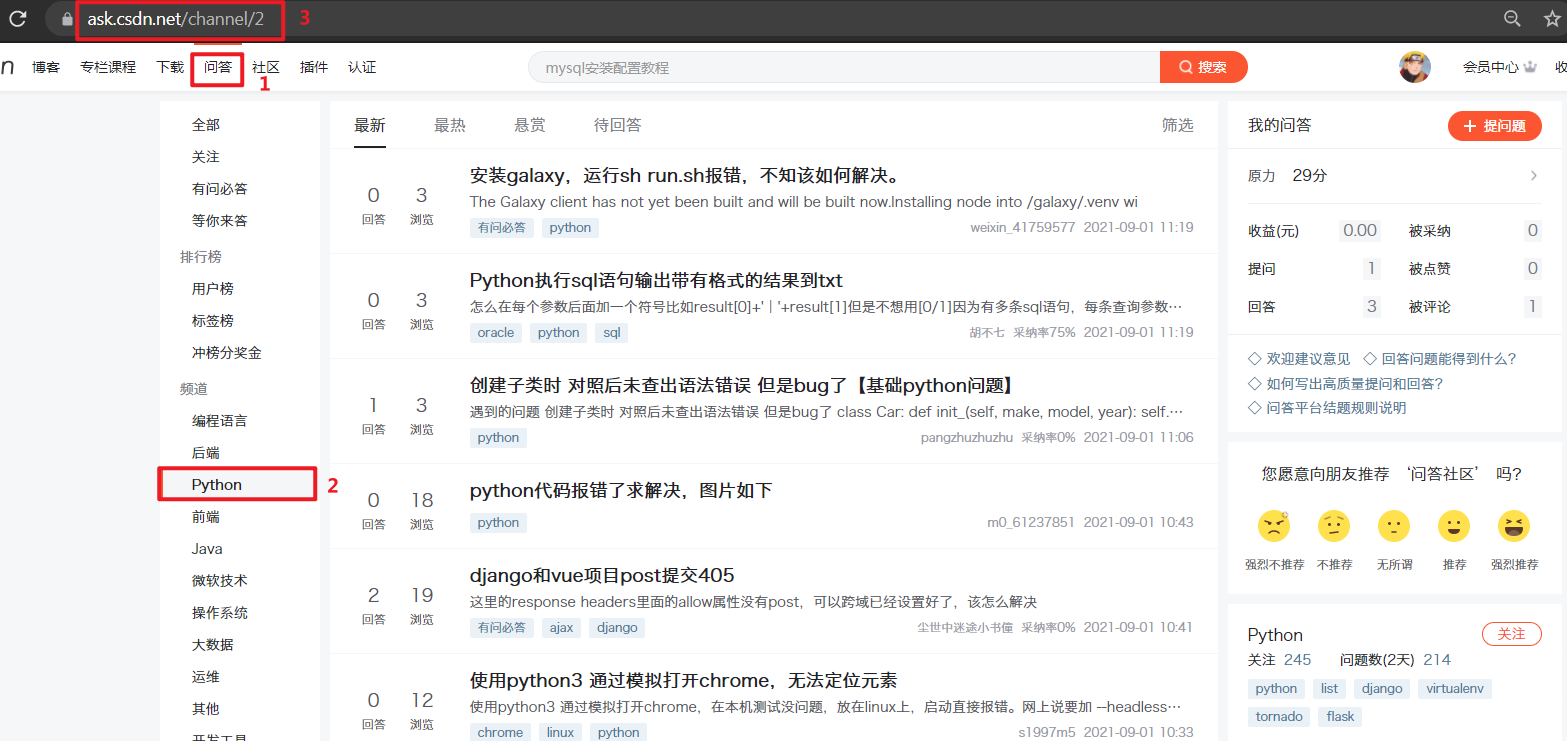Select 关注 in the left sidebar

click(206, 157)
